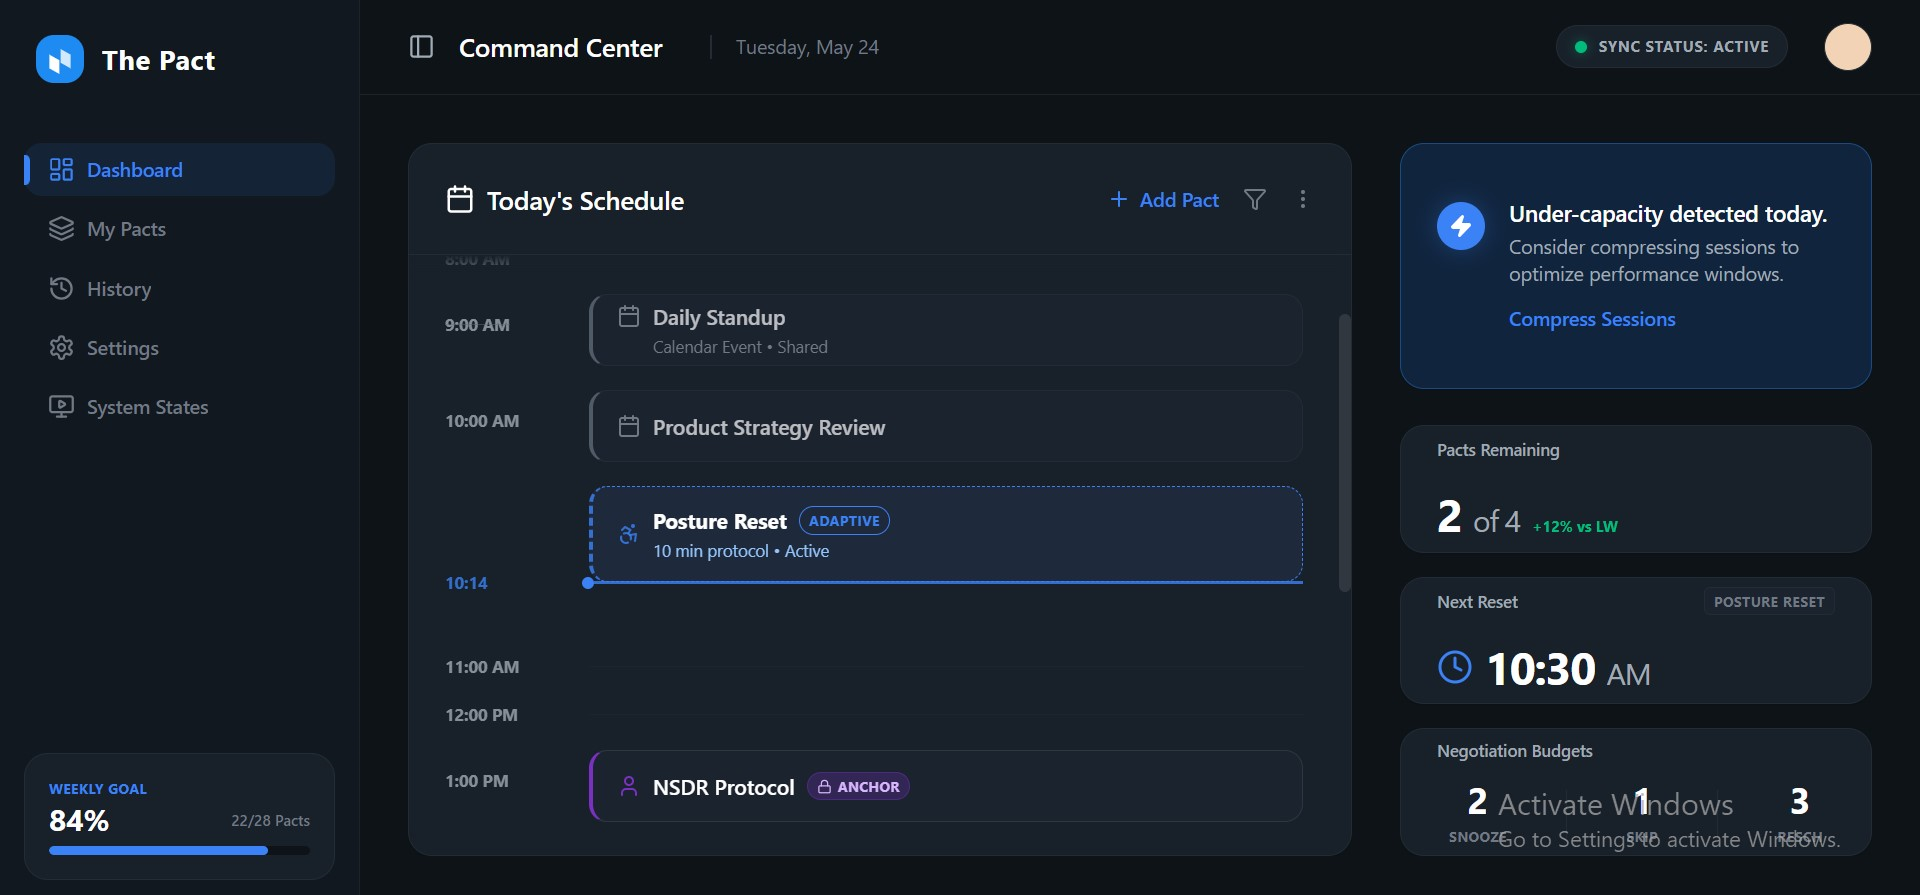1920x895 pixels.
Task: Open the user avatar profile
Action: tap(1847, 47)
